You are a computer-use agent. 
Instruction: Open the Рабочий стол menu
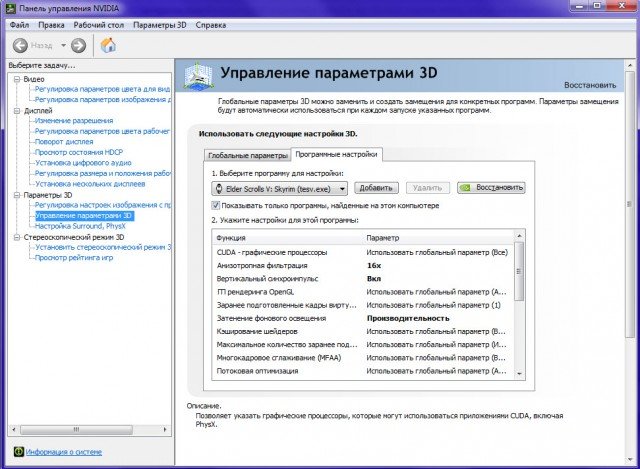click(98, 25)
